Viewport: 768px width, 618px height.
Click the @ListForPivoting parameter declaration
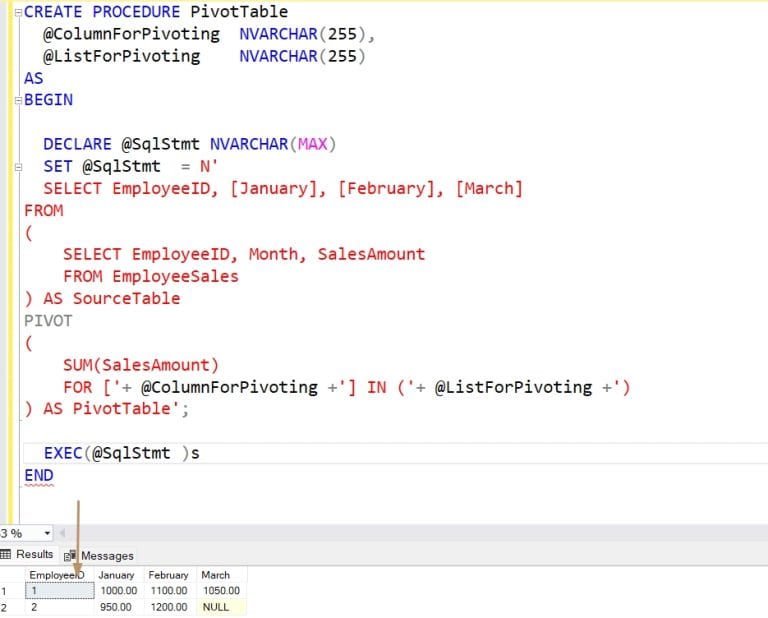pyautogui.click(x=121, y=56)
